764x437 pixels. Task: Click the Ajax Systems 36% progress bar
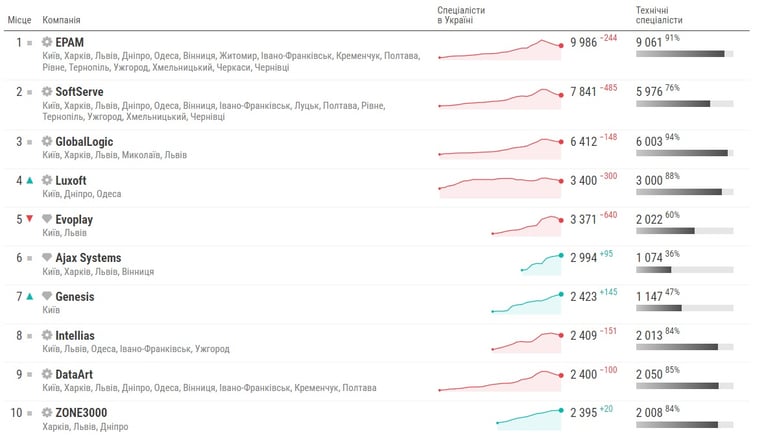(x=685, y=270)
